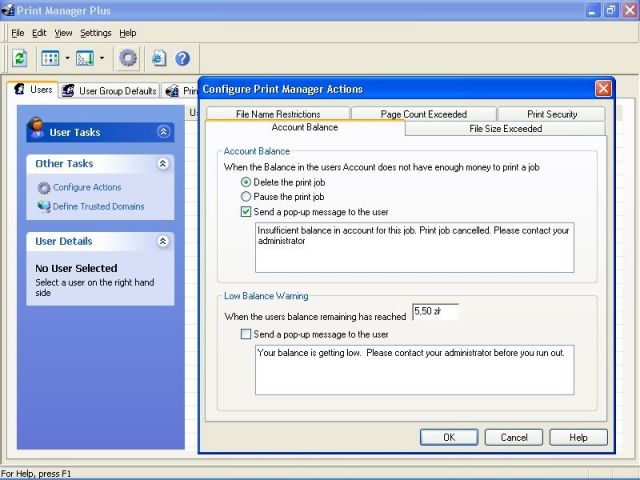Restore down the Print Manager Plus window
The height and width of the screenshot is (480, 640).
coord(611,10)
